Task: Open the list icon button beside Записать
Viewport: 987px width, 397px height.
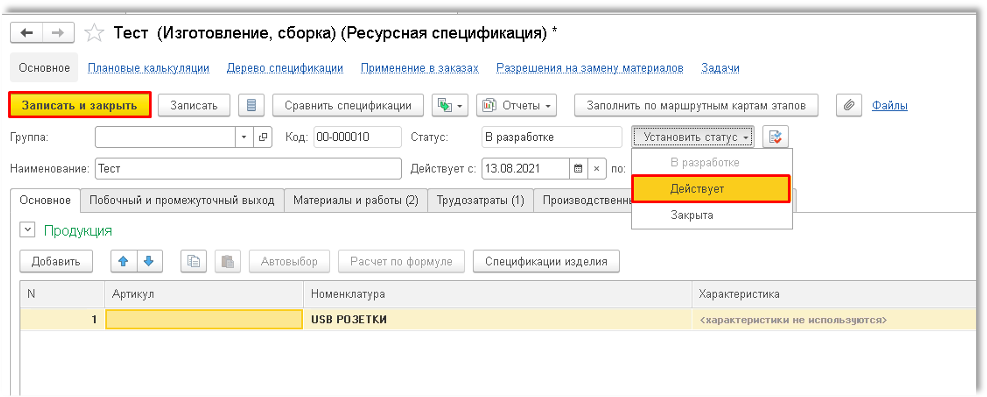Action: 251,105
